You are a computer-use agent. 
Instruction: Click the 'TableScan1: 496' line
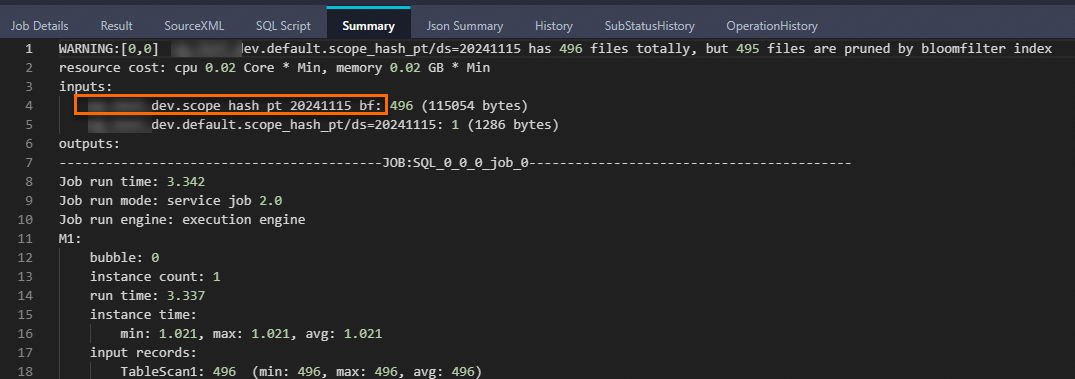302,372
